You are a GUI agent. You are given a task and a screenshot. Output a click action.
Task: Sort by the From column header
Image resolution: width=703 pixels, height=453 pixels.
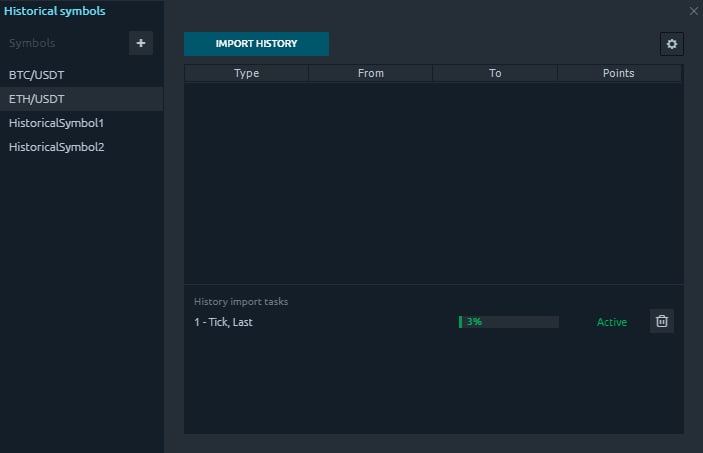[x=371, y=73]
